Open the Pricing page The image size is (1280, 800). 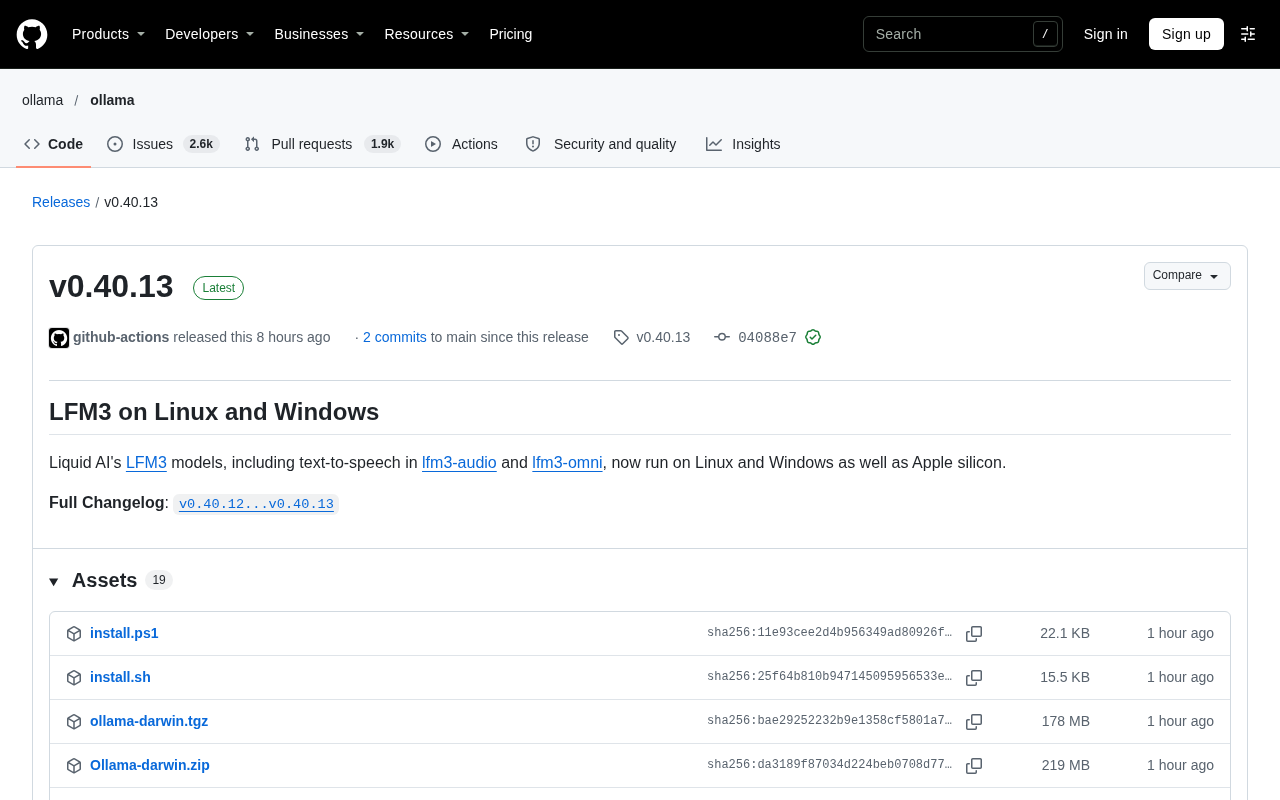(511, 34)
